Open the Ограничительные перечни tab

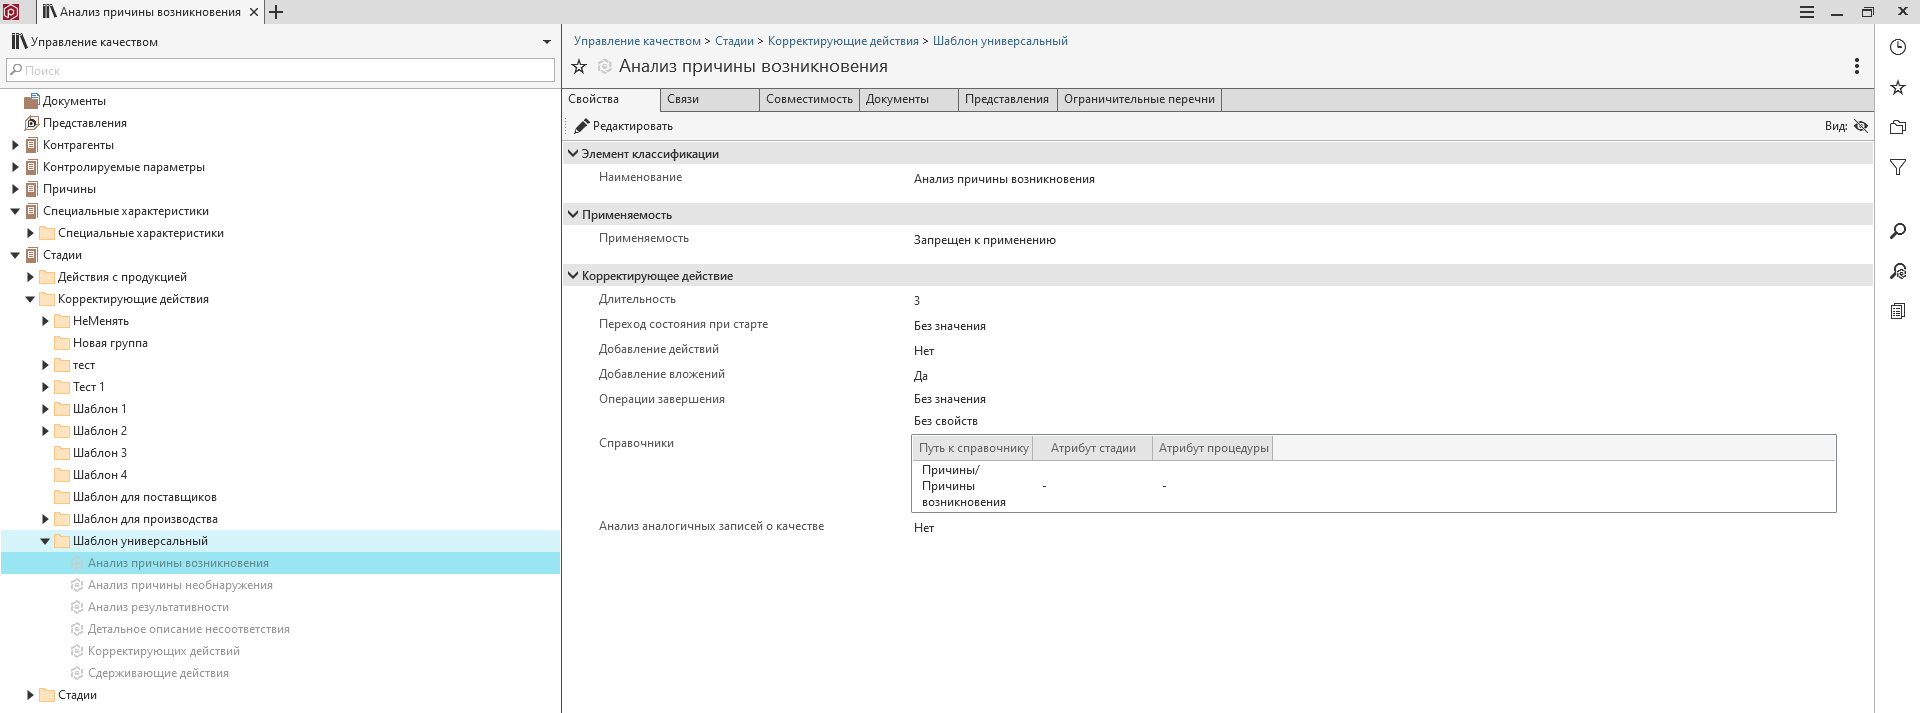(1138, 99)
